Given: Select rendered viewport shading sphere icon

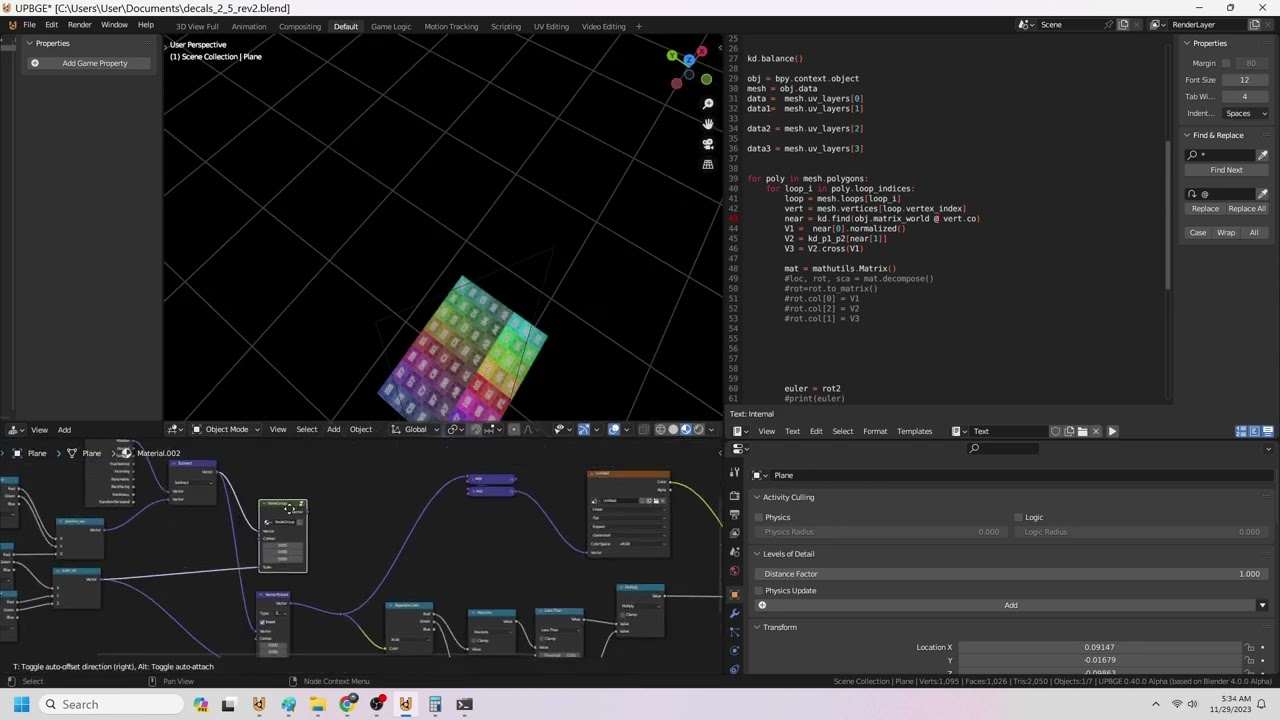Looking at the screenshot, I should [698, 430].
